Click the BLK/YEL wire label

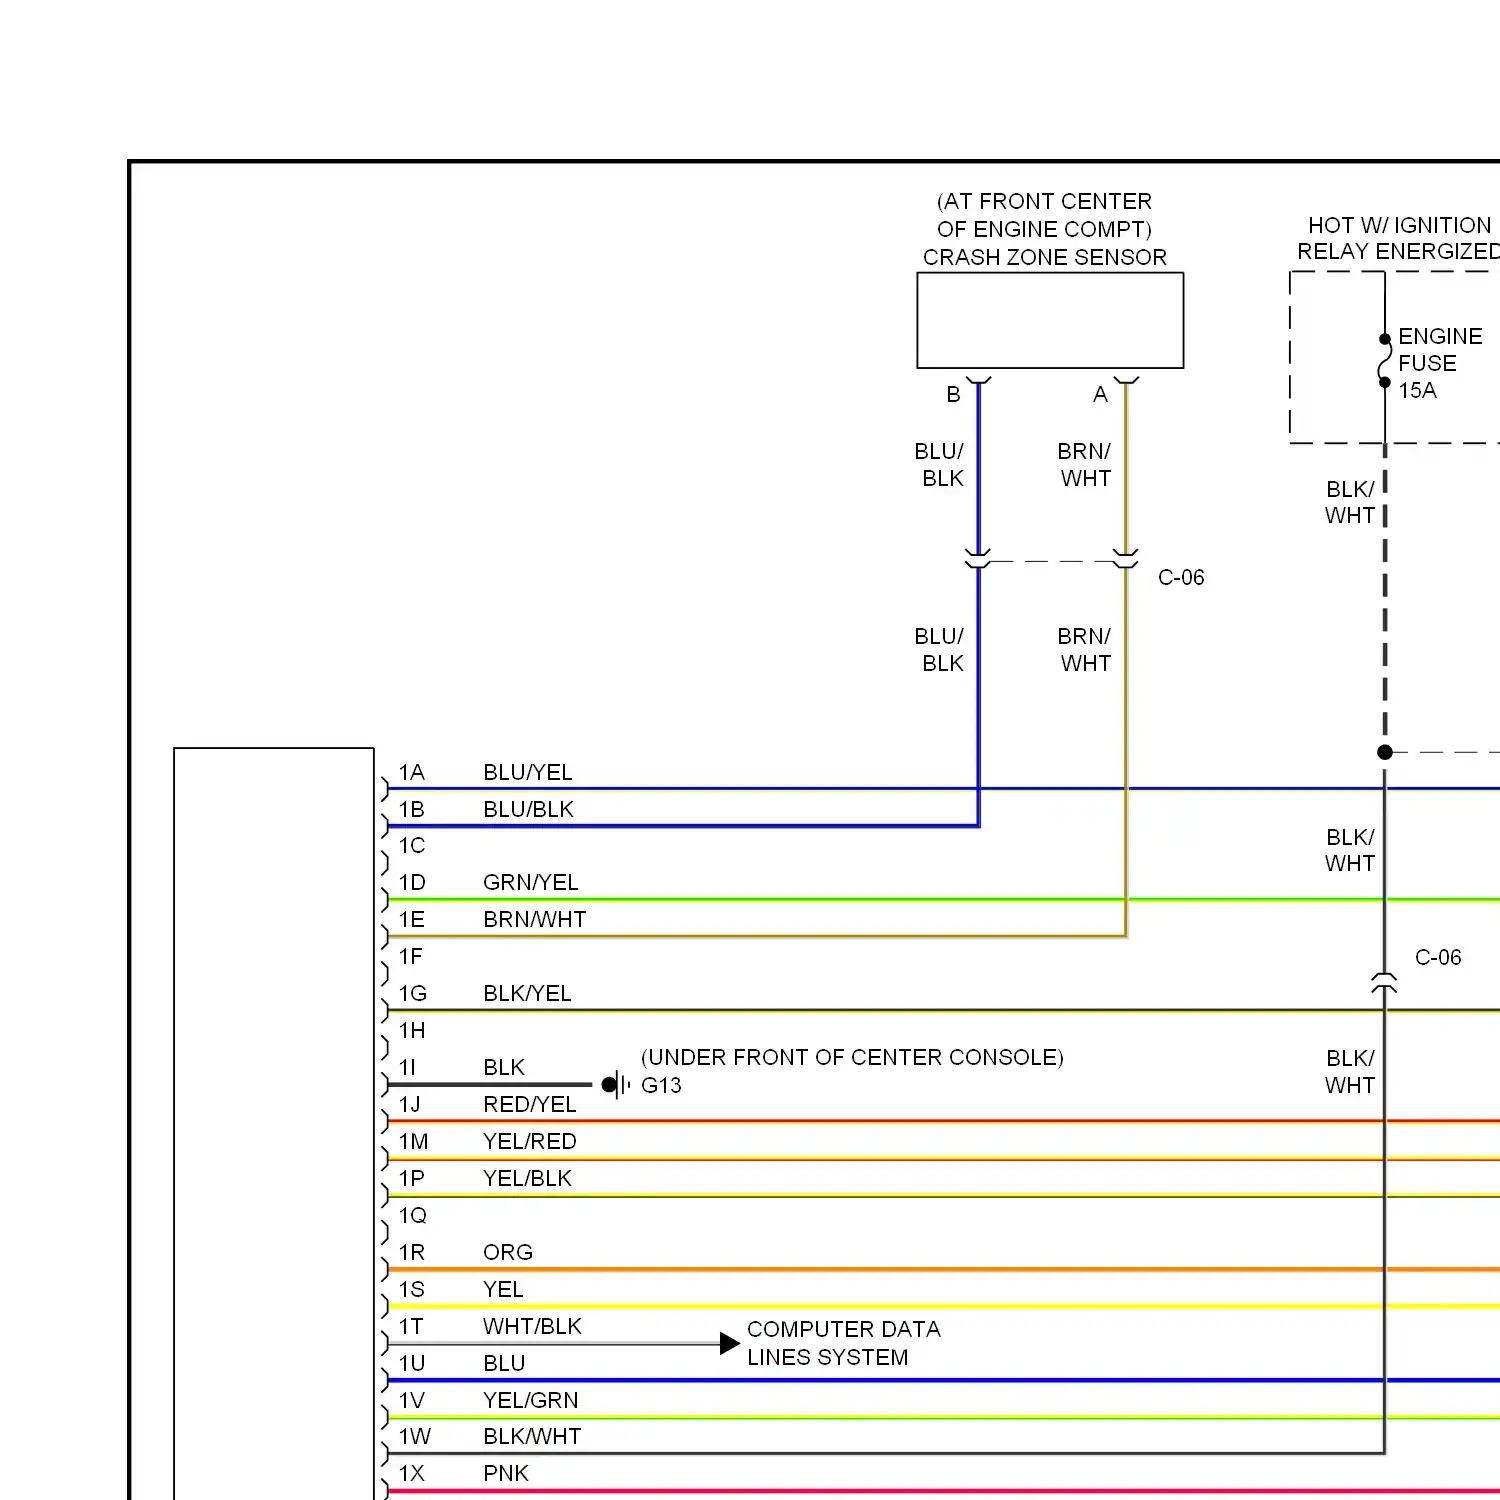(527, 993)
